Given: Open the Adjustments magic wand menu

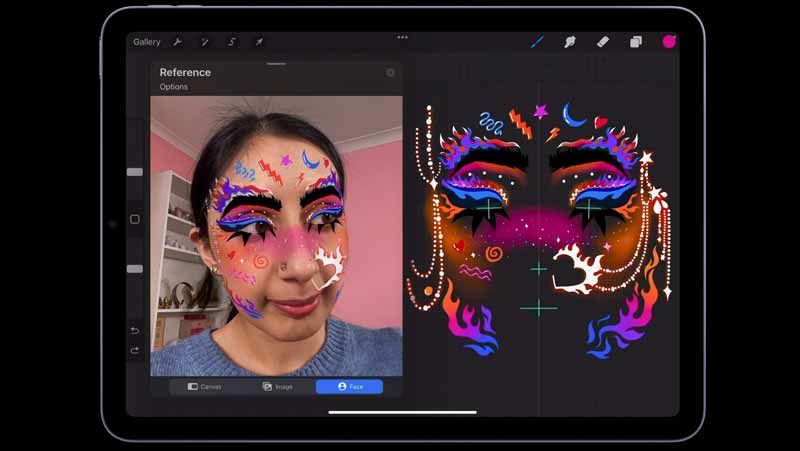Looking at the screenshot, I should pyautogui.click(x=205, y=42).
